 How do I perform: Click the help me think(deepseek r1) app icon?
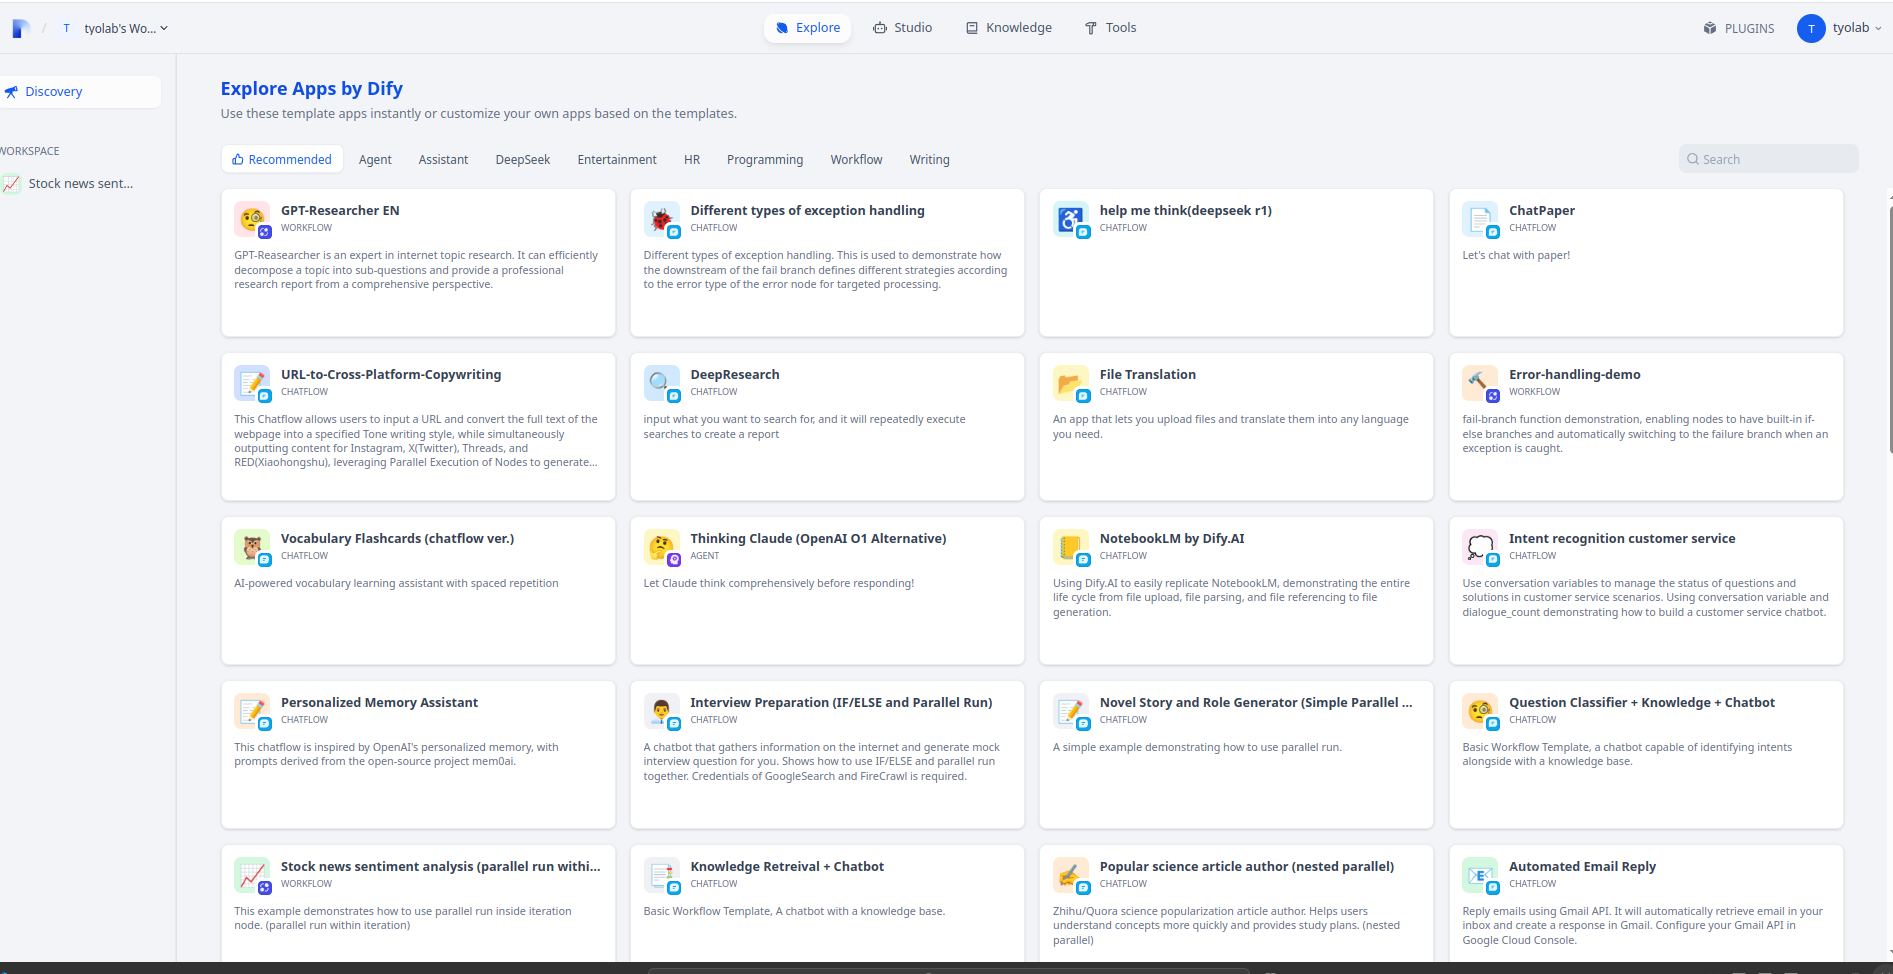tap(1070, 218)
